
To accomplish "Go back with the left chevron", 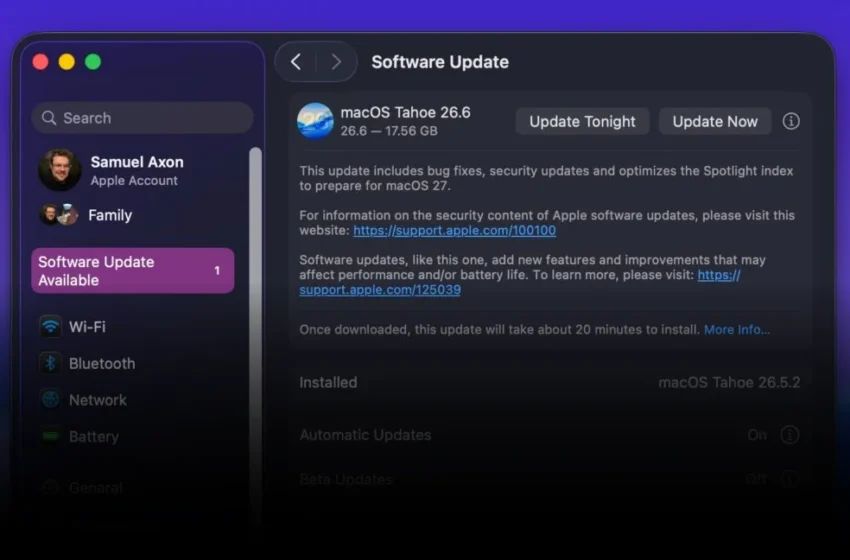I will click(x=296, y=62).
